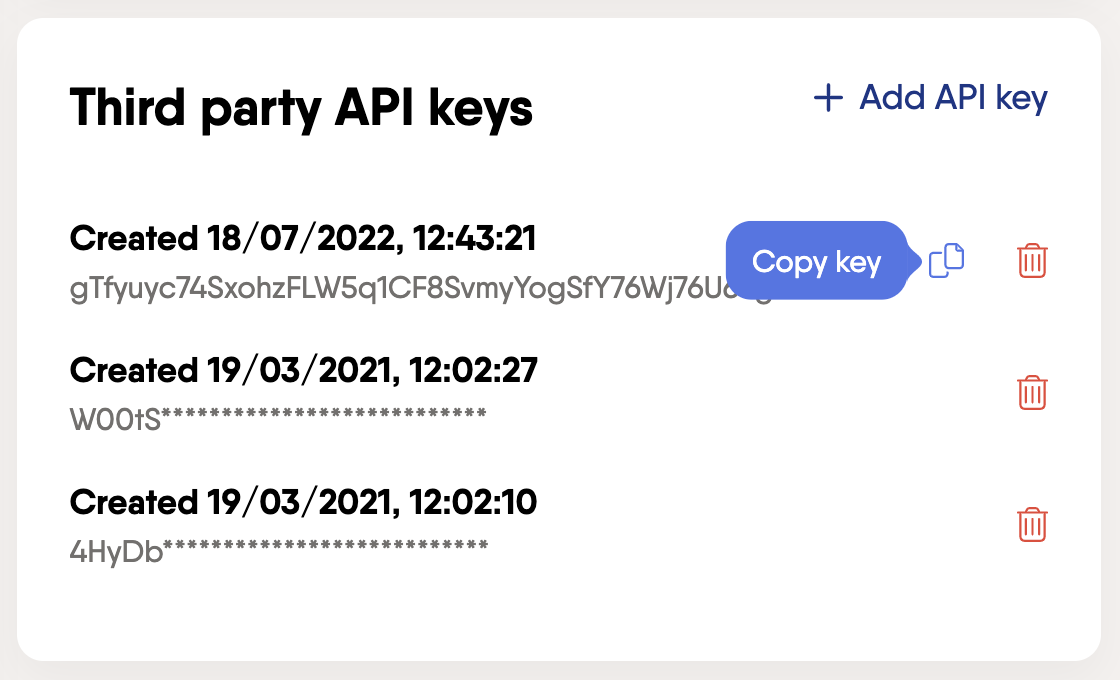Click the Copy key tooltip bubble
1120x680 pixels.
(x=816, y=262)
